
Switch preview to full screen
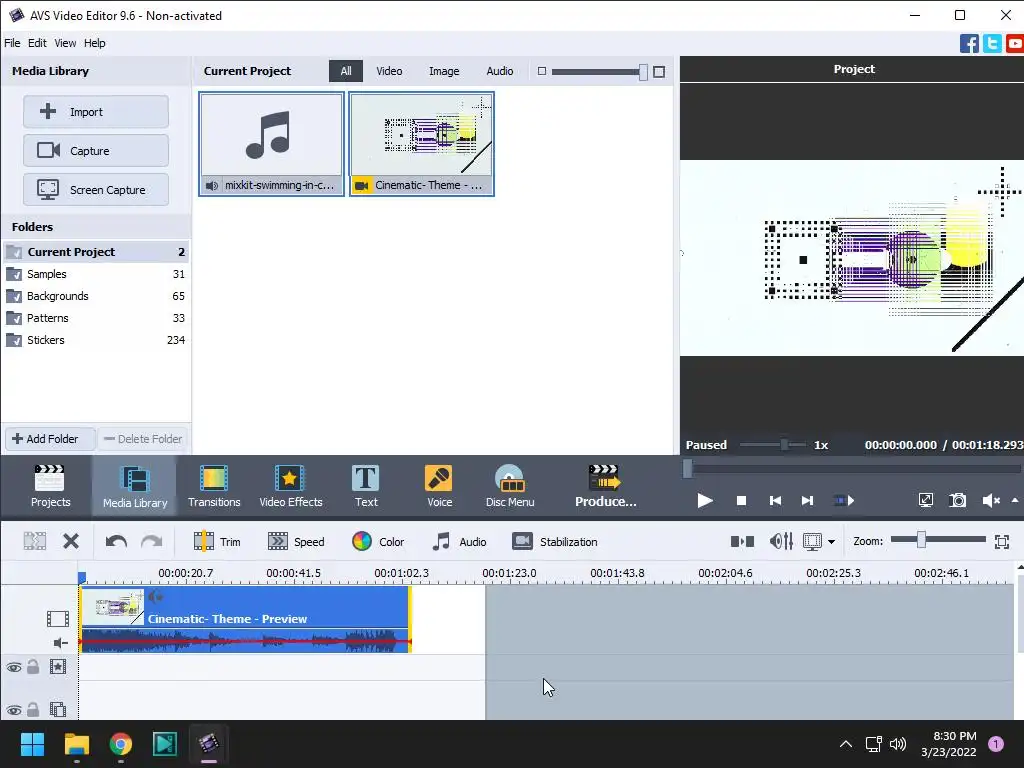pos(925,500)
